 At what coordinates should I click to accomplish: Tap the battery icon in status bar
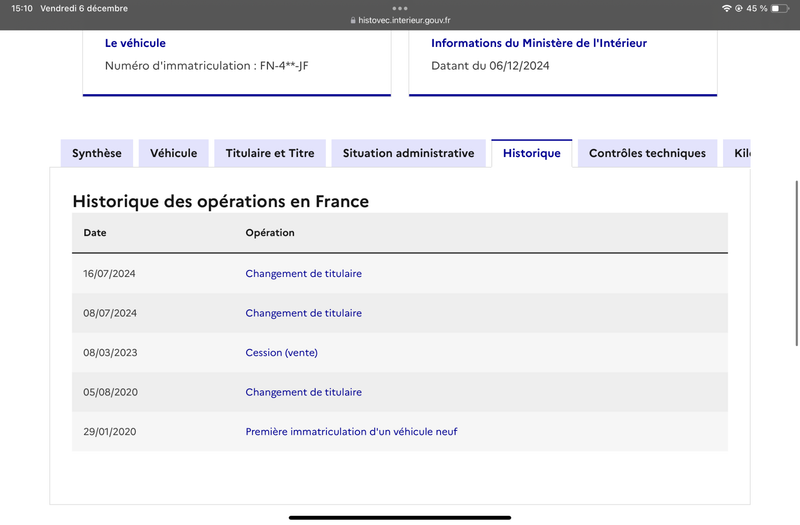pos(780,8)
